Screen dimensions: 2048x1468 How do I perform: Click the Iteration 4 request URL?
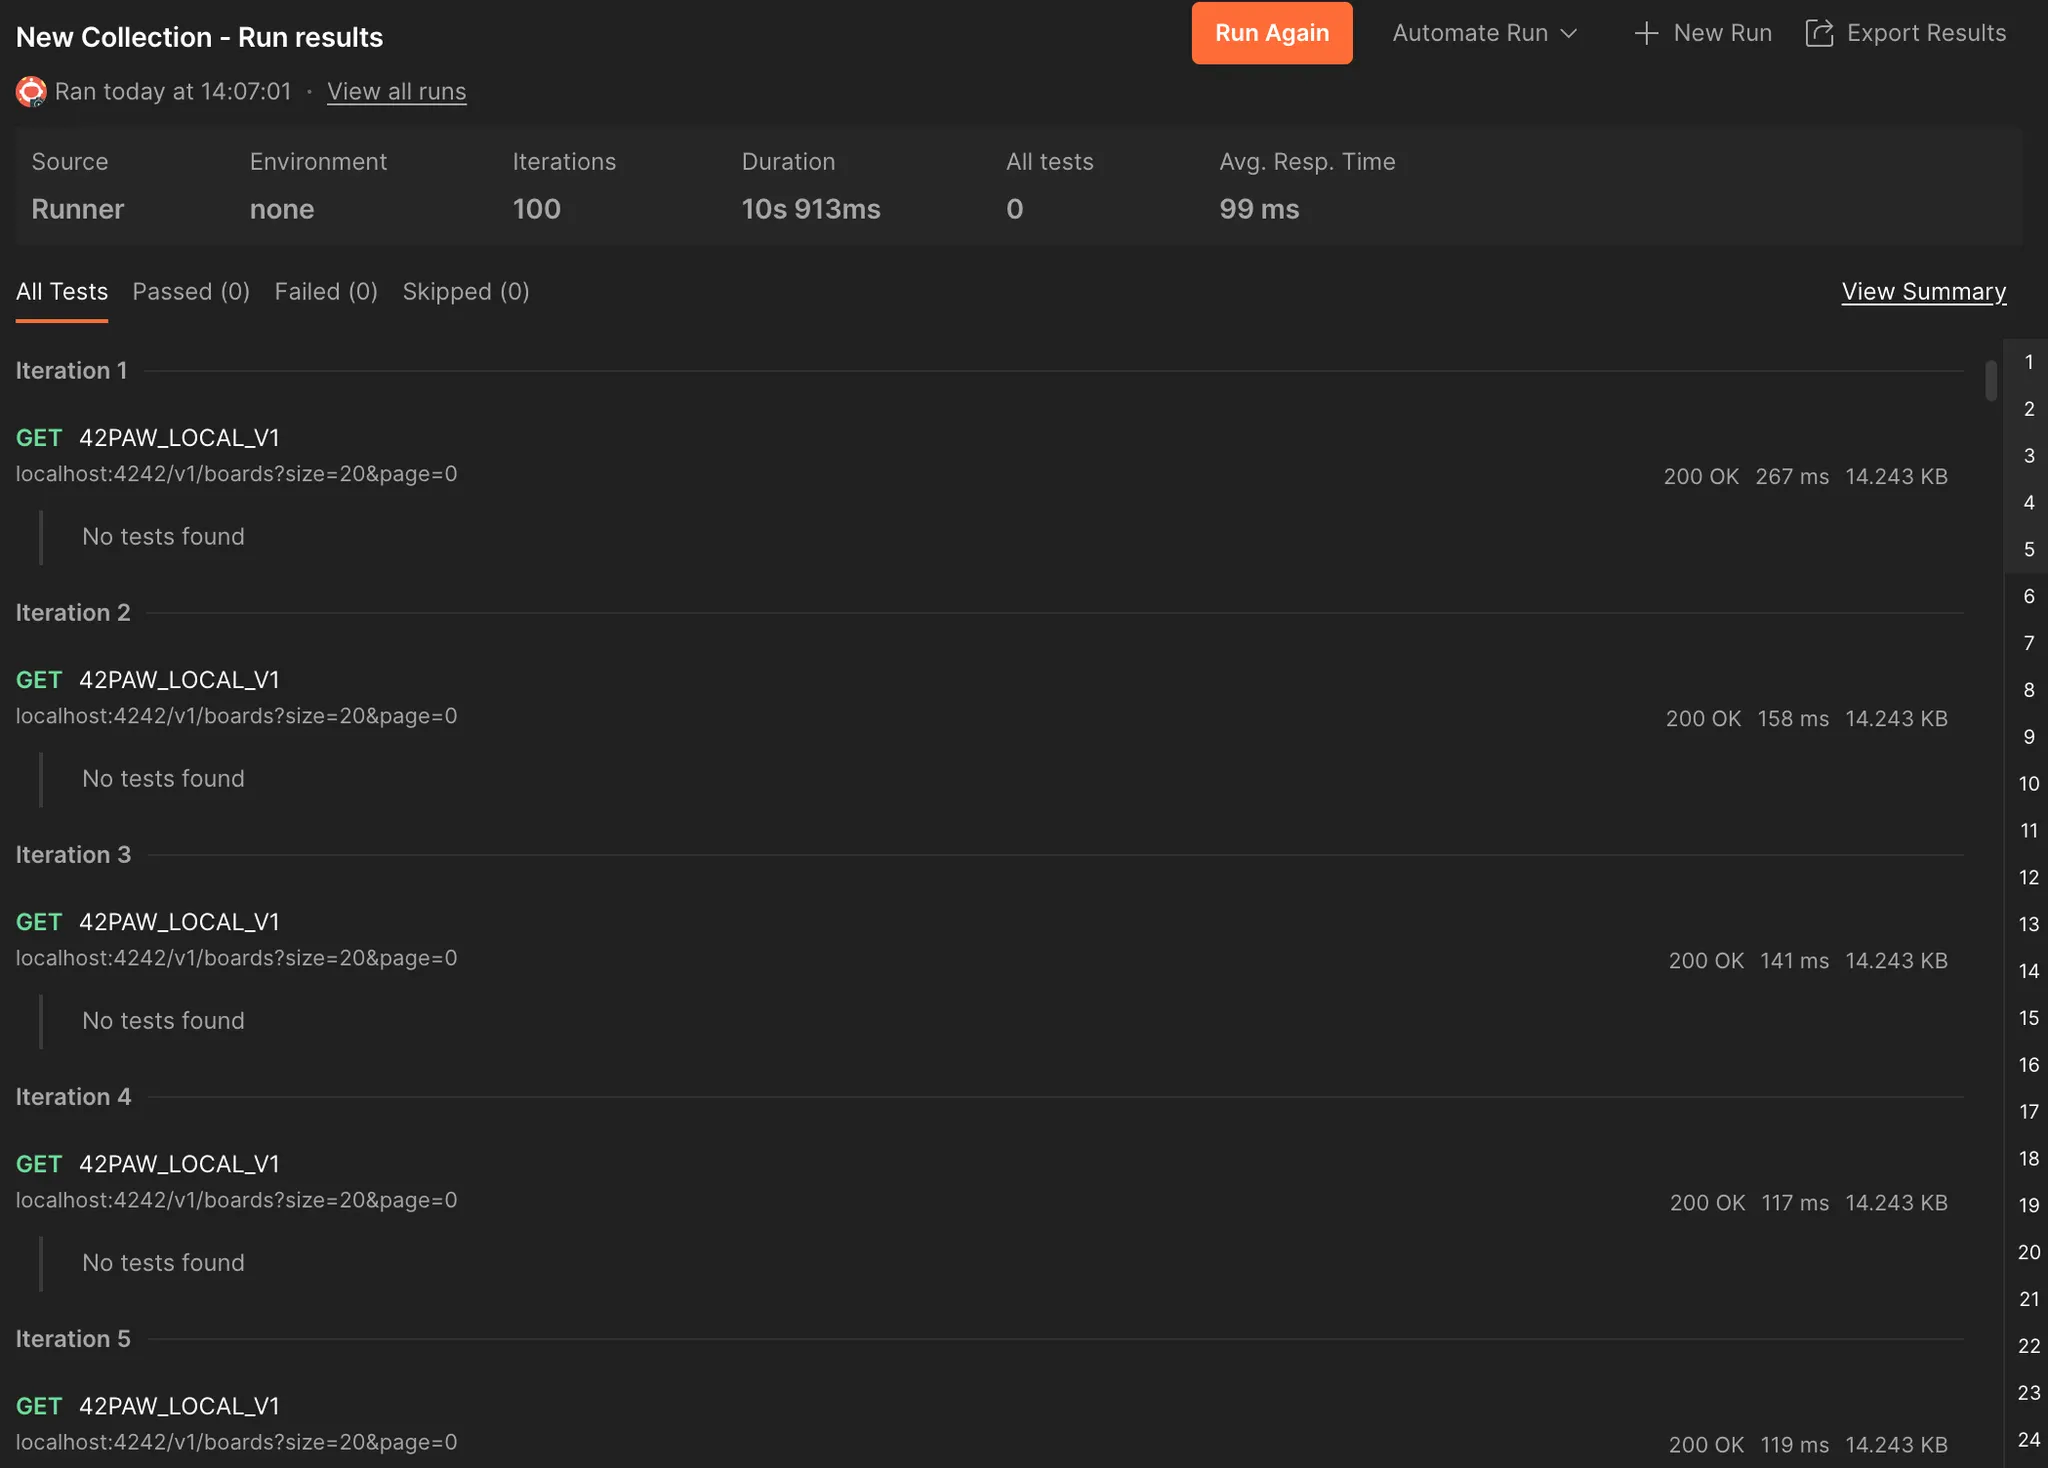[x=236, y=1200]
